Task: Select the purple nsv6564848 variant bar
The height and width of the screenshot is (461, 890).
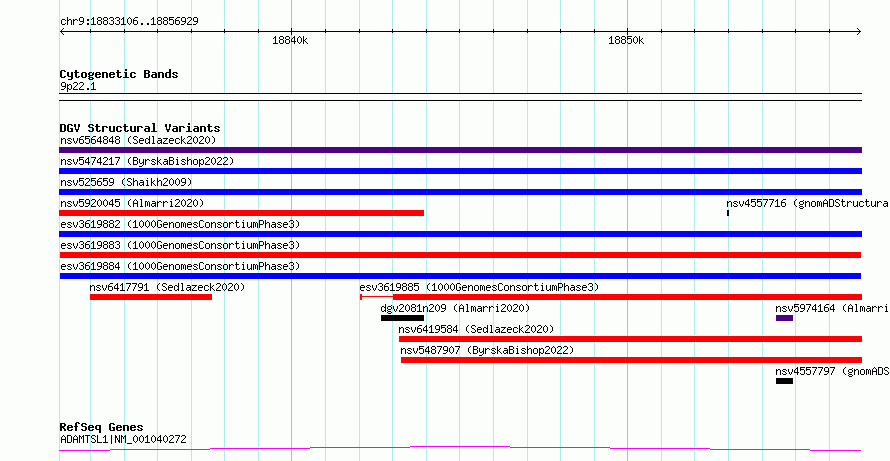Action: pyautogui.click(x=460, y=150)
